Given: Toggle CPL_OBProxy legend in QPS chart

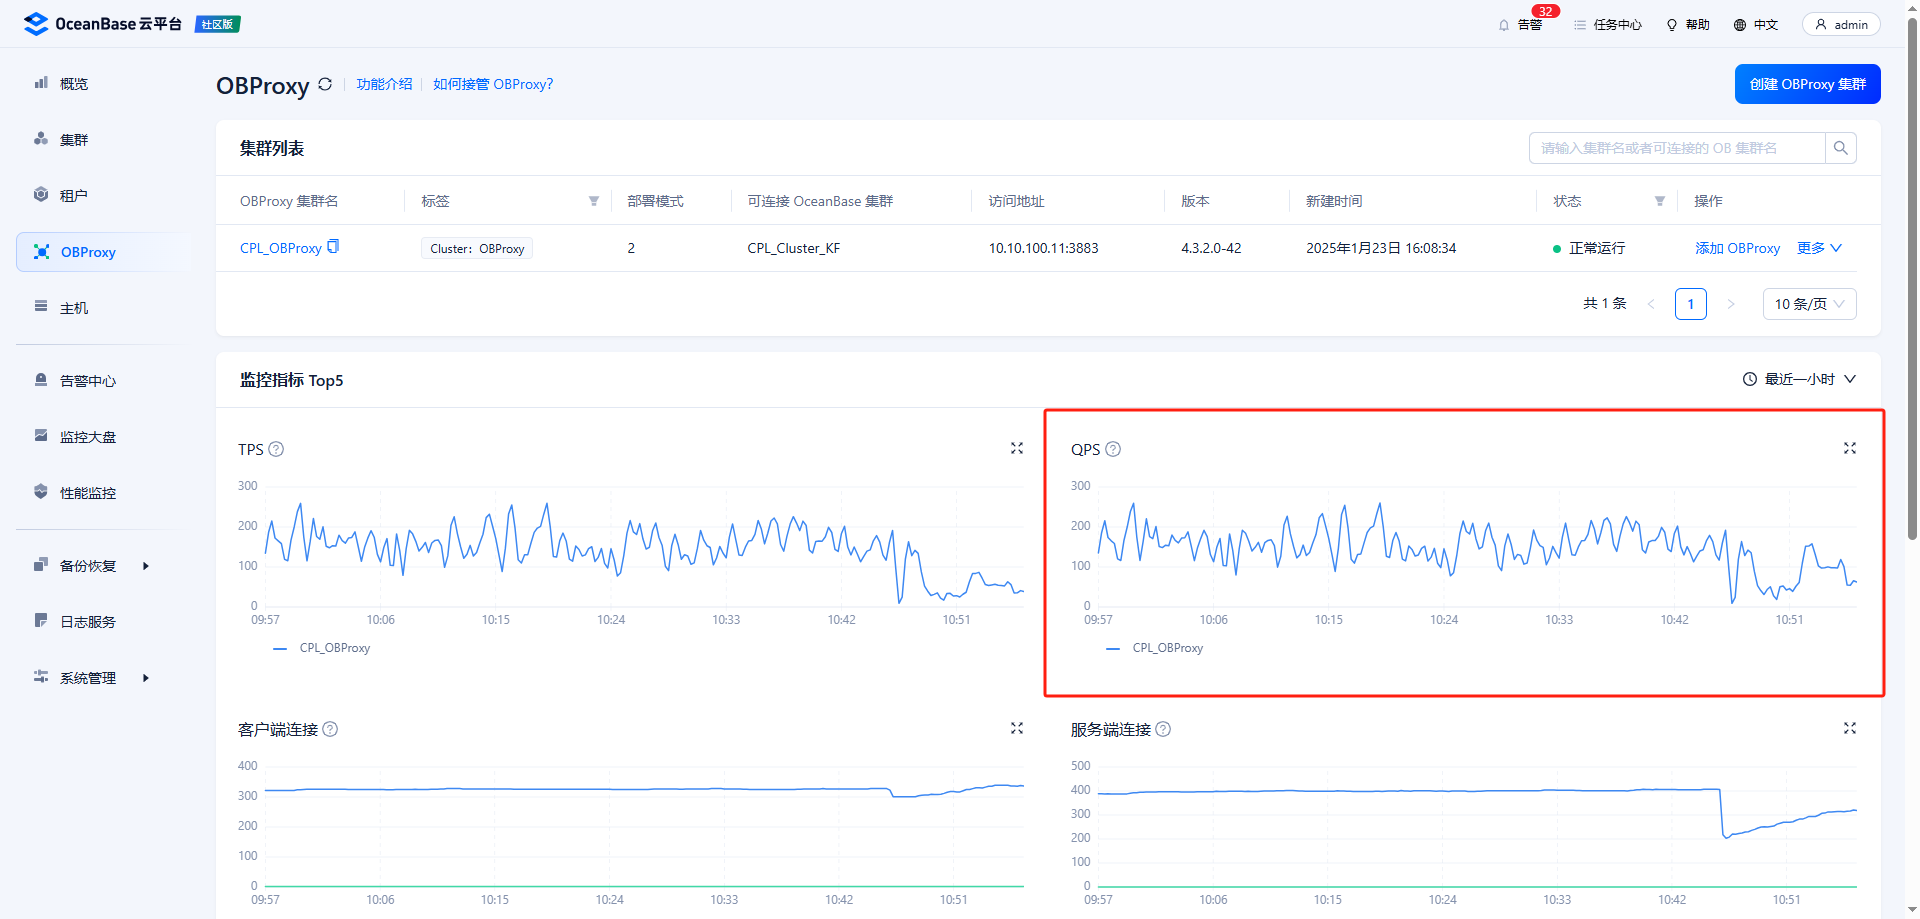Looking at the screenshot, I should pyautogui.click(x=1155, y=648).
